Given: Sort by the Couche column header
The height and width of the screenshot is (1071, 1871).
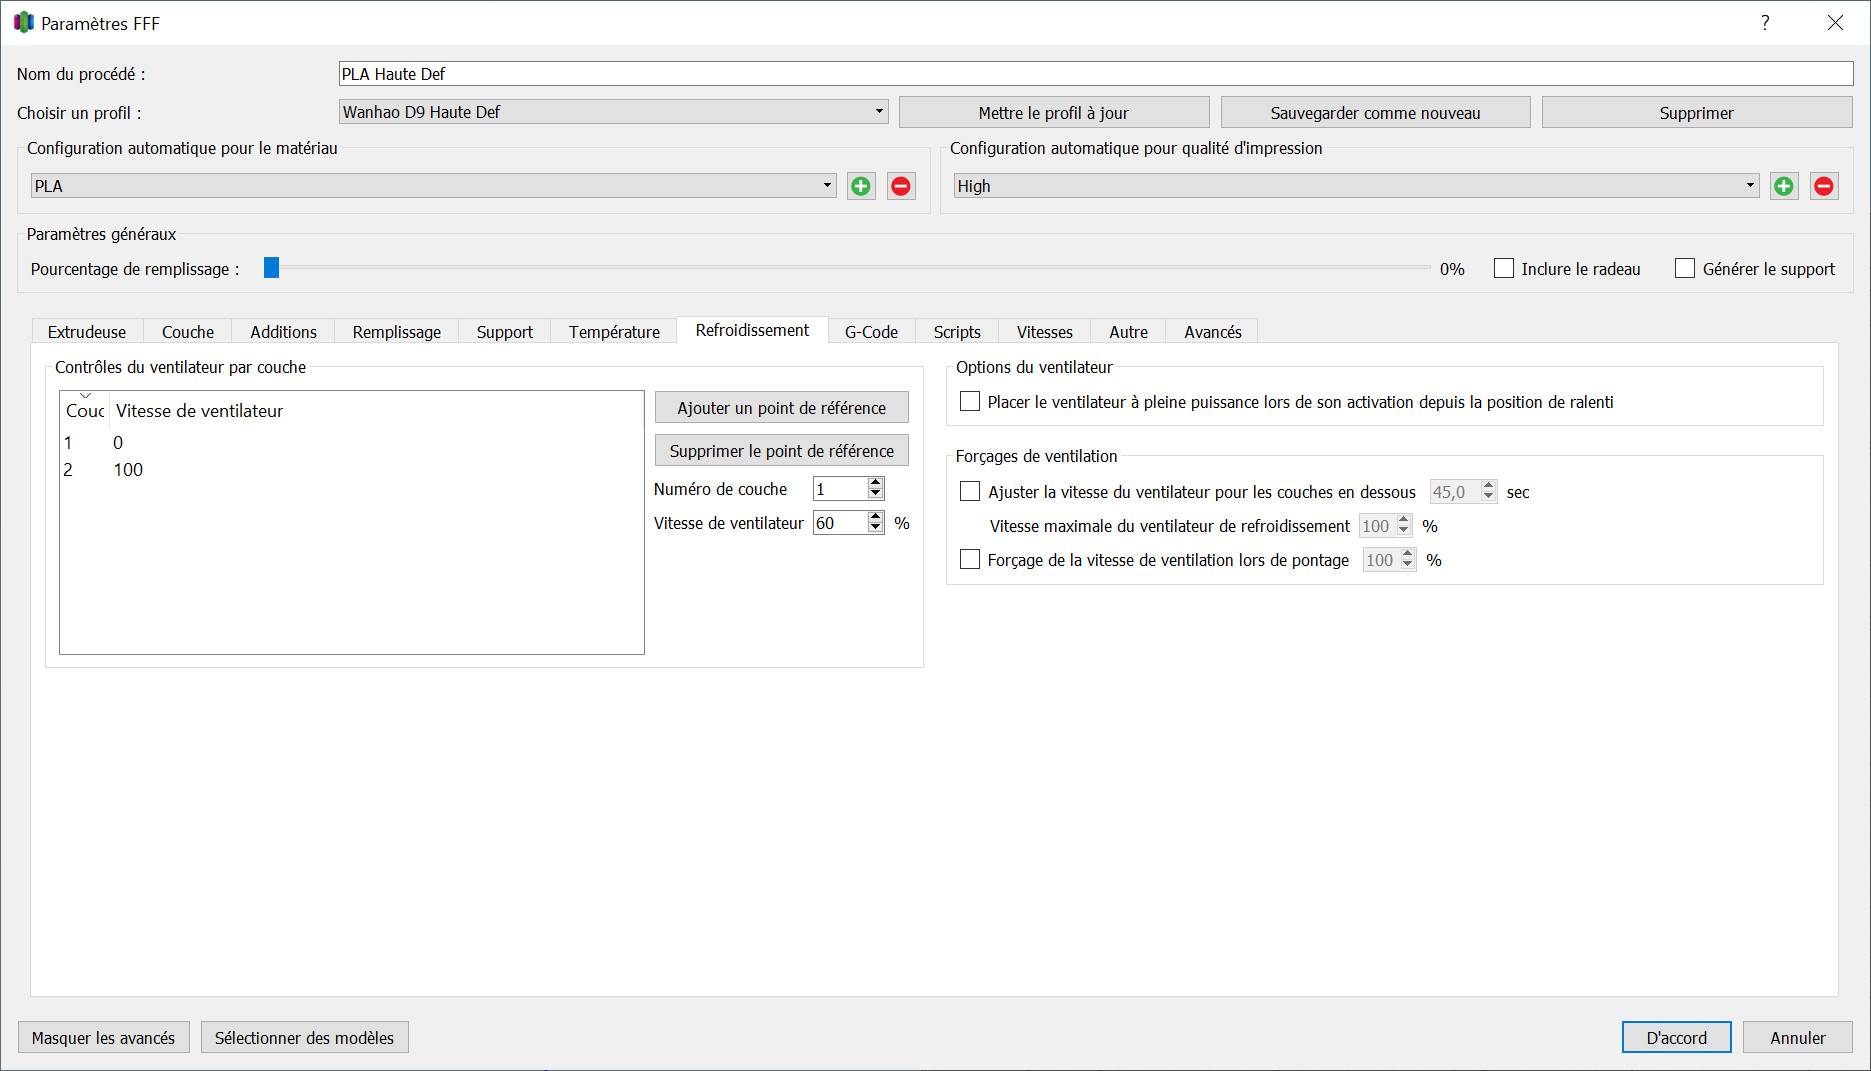Looking at the screenshot, I should (85, 410).
